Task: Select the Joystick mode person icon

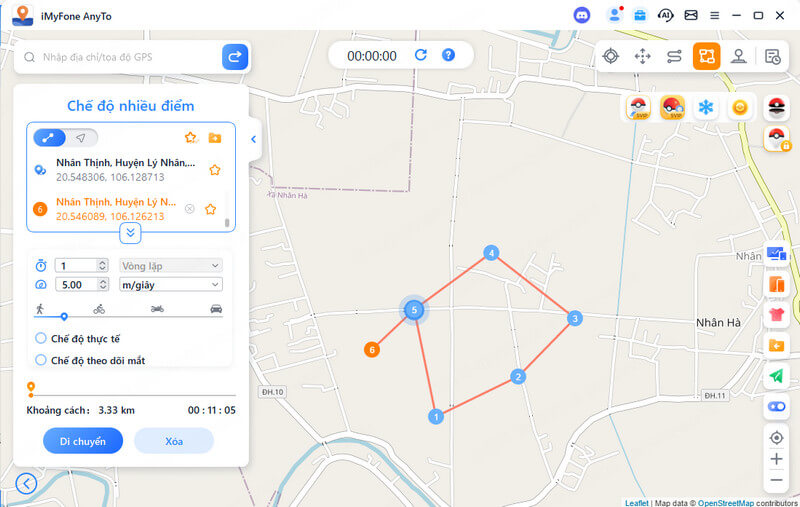Action: [738, 56]
